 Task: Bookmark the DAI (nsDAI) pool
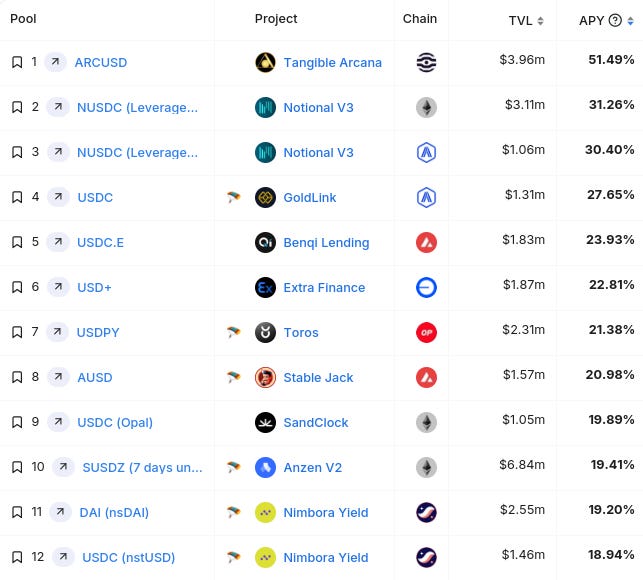tap(17, 512)
